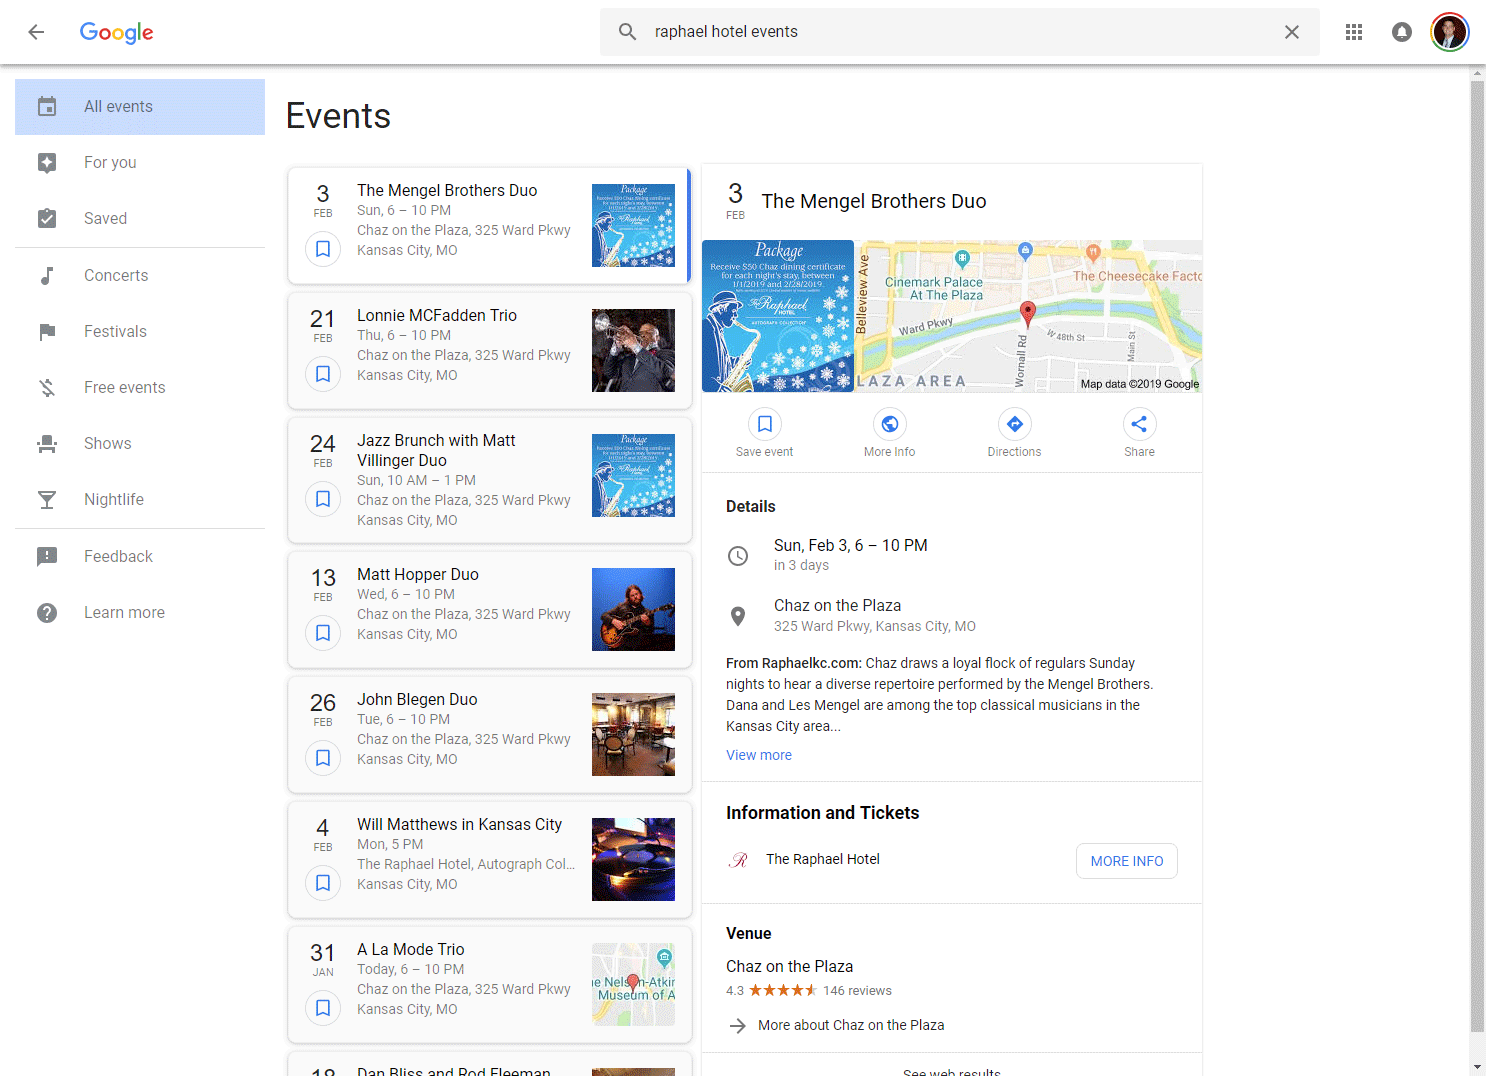
Task: Click the clock icon beside event time
Action: coord(738,556)
